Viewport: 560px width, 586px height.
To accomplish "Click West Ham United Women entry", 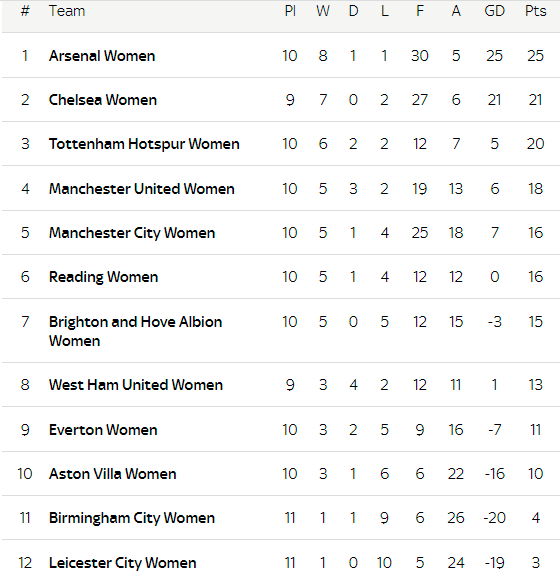I will (x=136, y=385).
